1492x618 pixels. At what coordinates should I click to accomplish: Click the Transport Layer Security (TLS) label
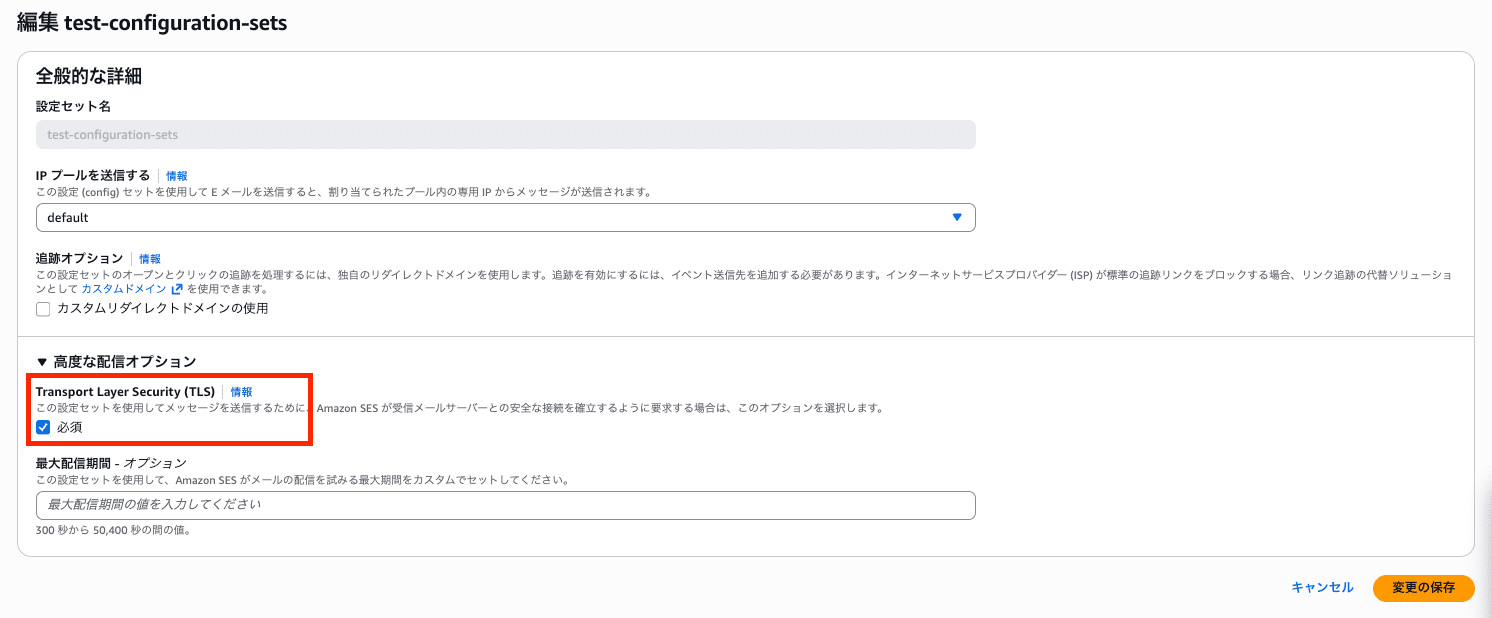[x=125, y=392]
